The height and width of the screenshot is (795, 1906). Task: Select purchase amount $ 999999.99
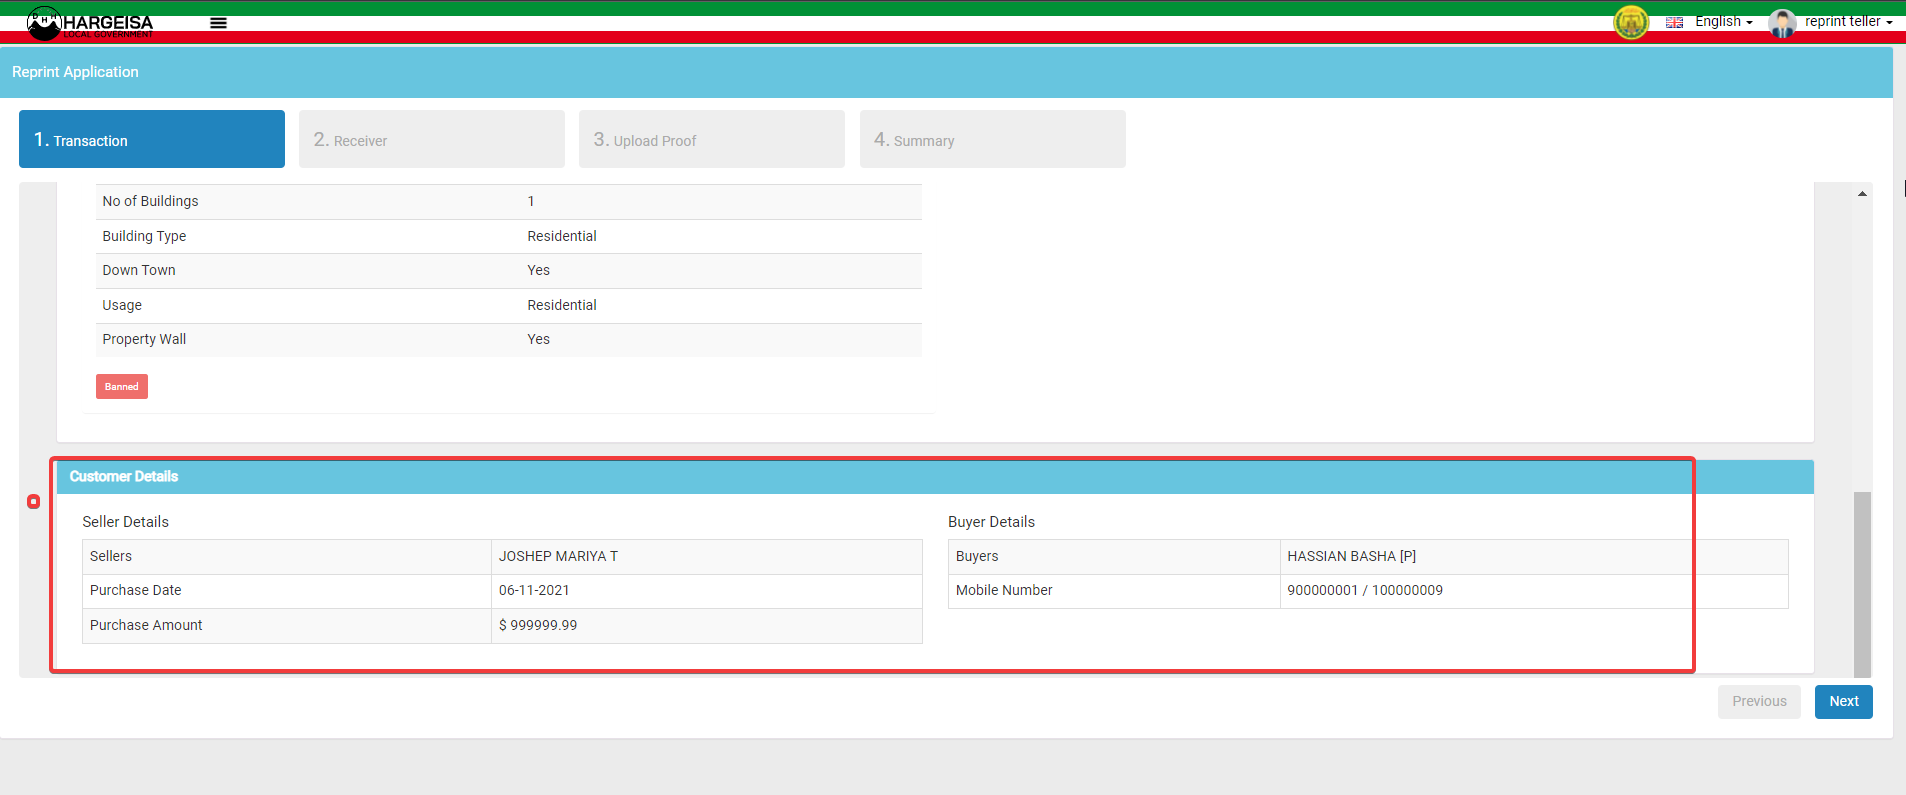[538, 625]
